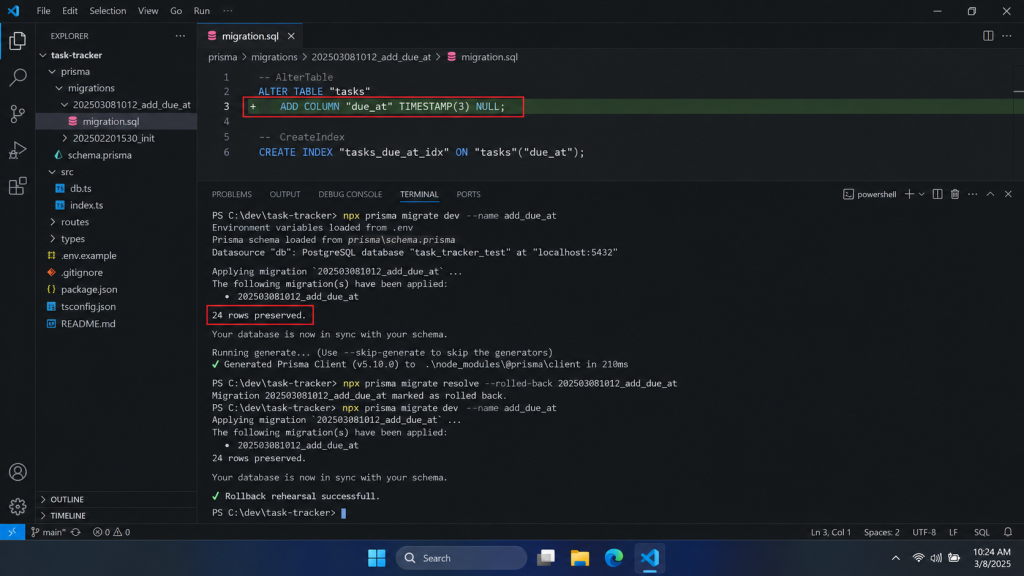
Task: Switch to the OUTPUT panel tab
Action: coord(285,194)
